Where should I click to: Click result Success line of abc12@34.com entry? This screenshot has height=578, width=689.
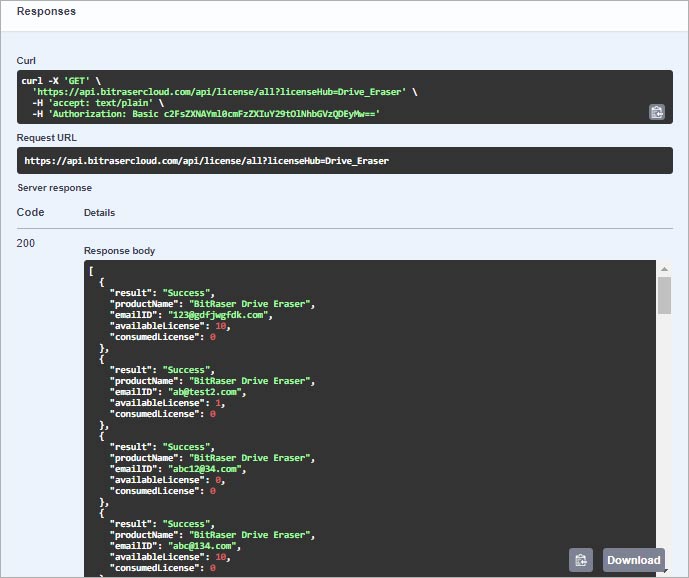162,447
